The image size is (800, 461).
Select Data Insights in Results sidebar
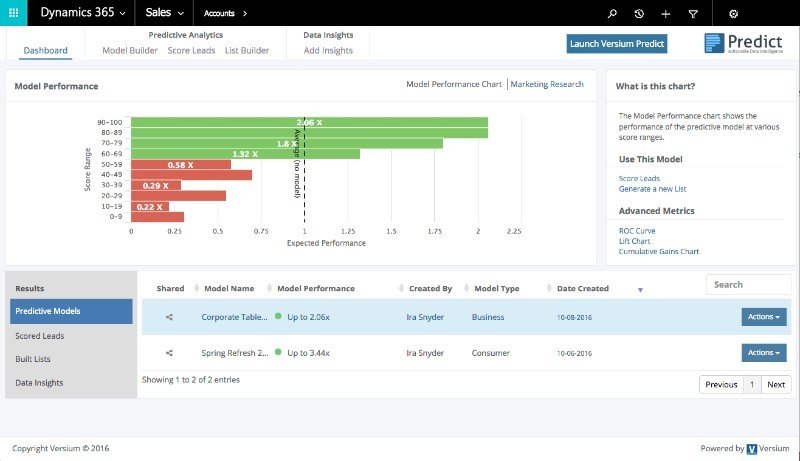(x=39, y=382)
